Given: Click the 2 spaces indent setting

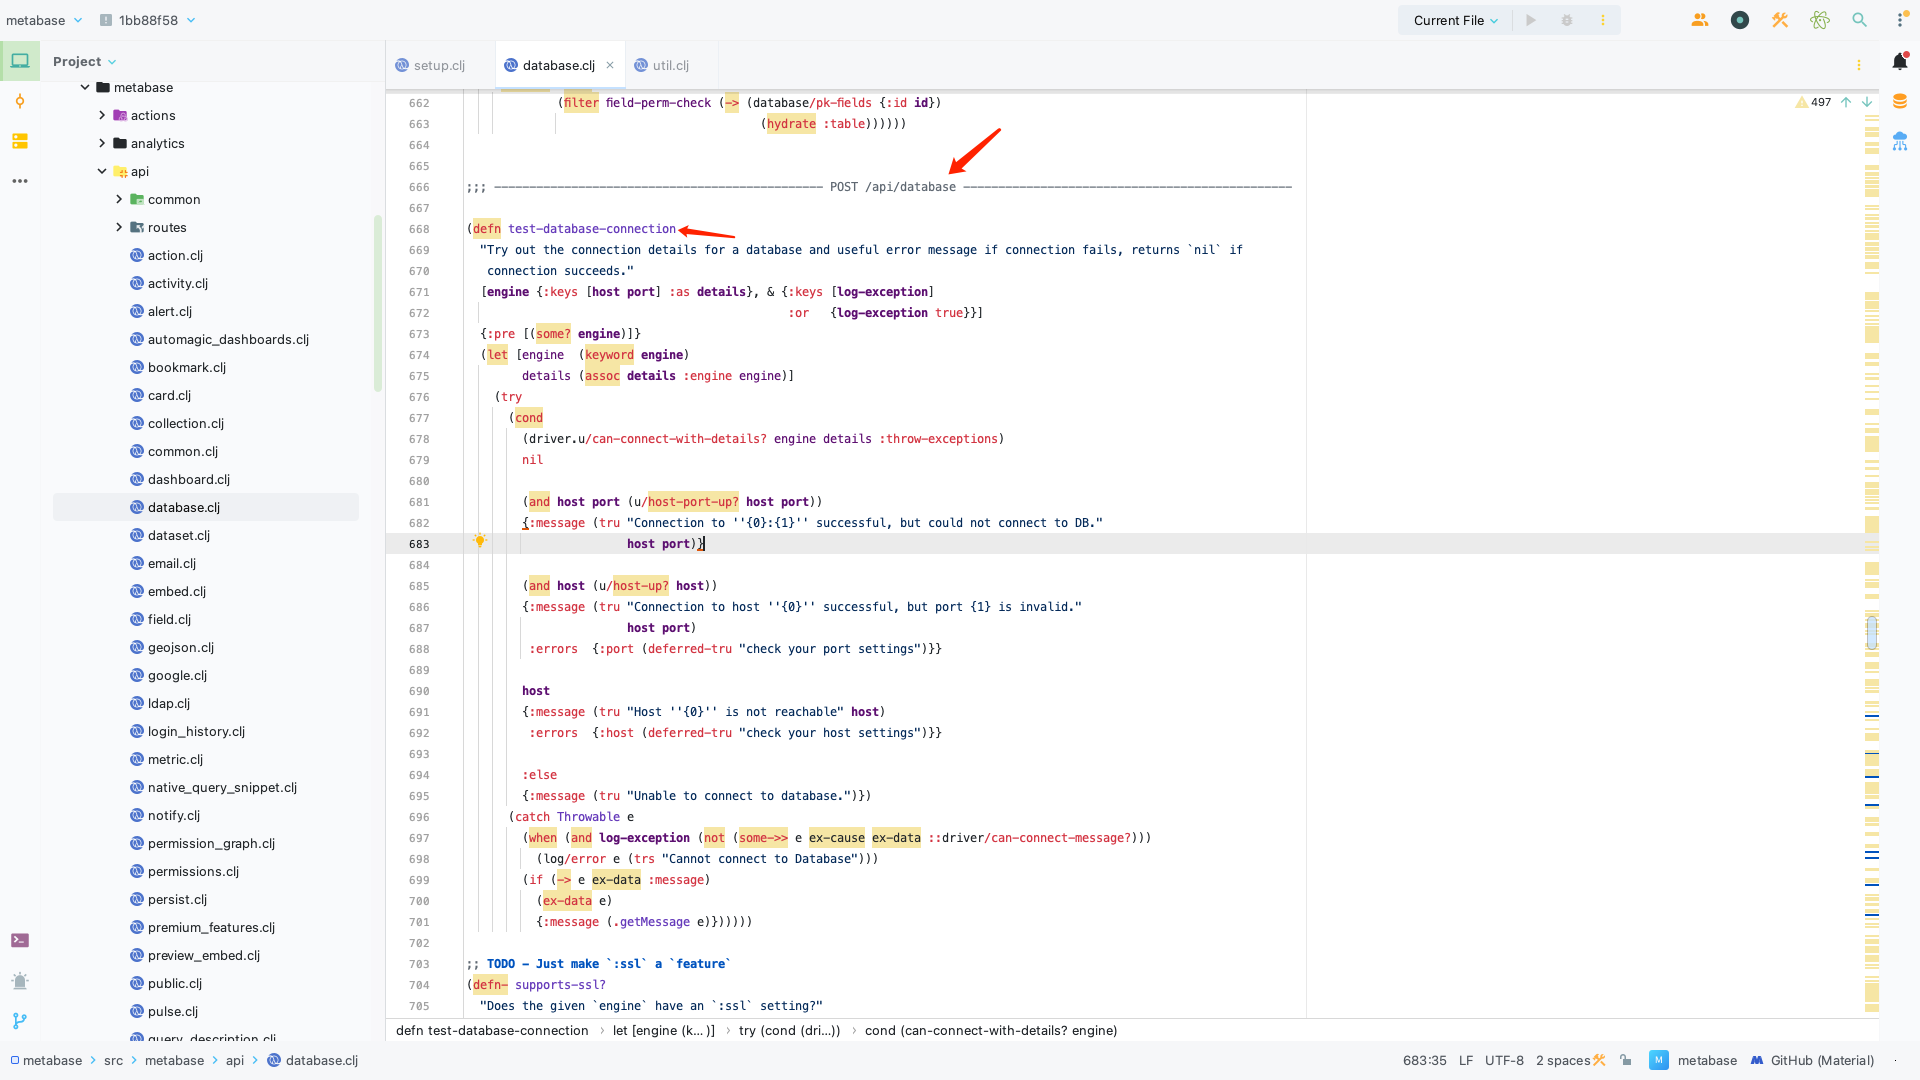Looking at the screenshot, I should 1562,1060.
